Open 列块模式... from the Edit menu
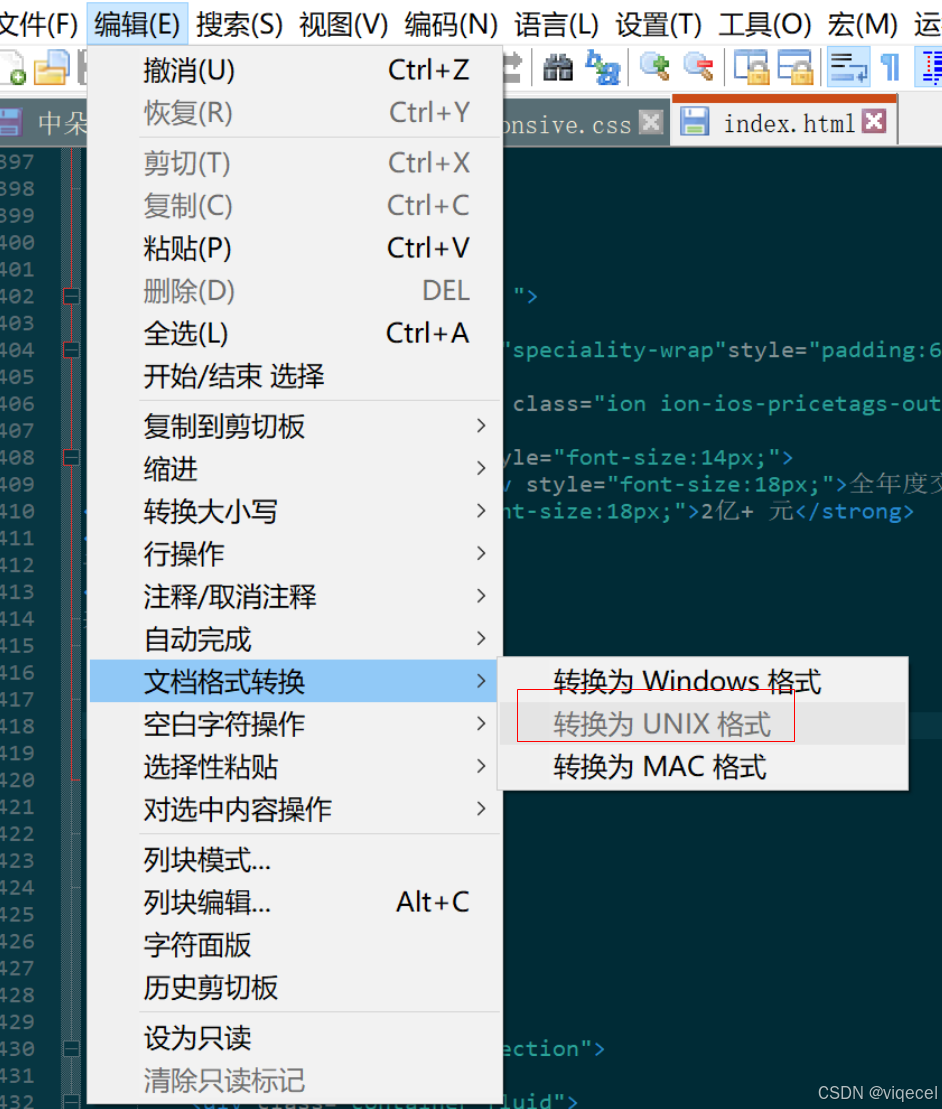This screenshot has width=942, height=1109. [296, 860]
